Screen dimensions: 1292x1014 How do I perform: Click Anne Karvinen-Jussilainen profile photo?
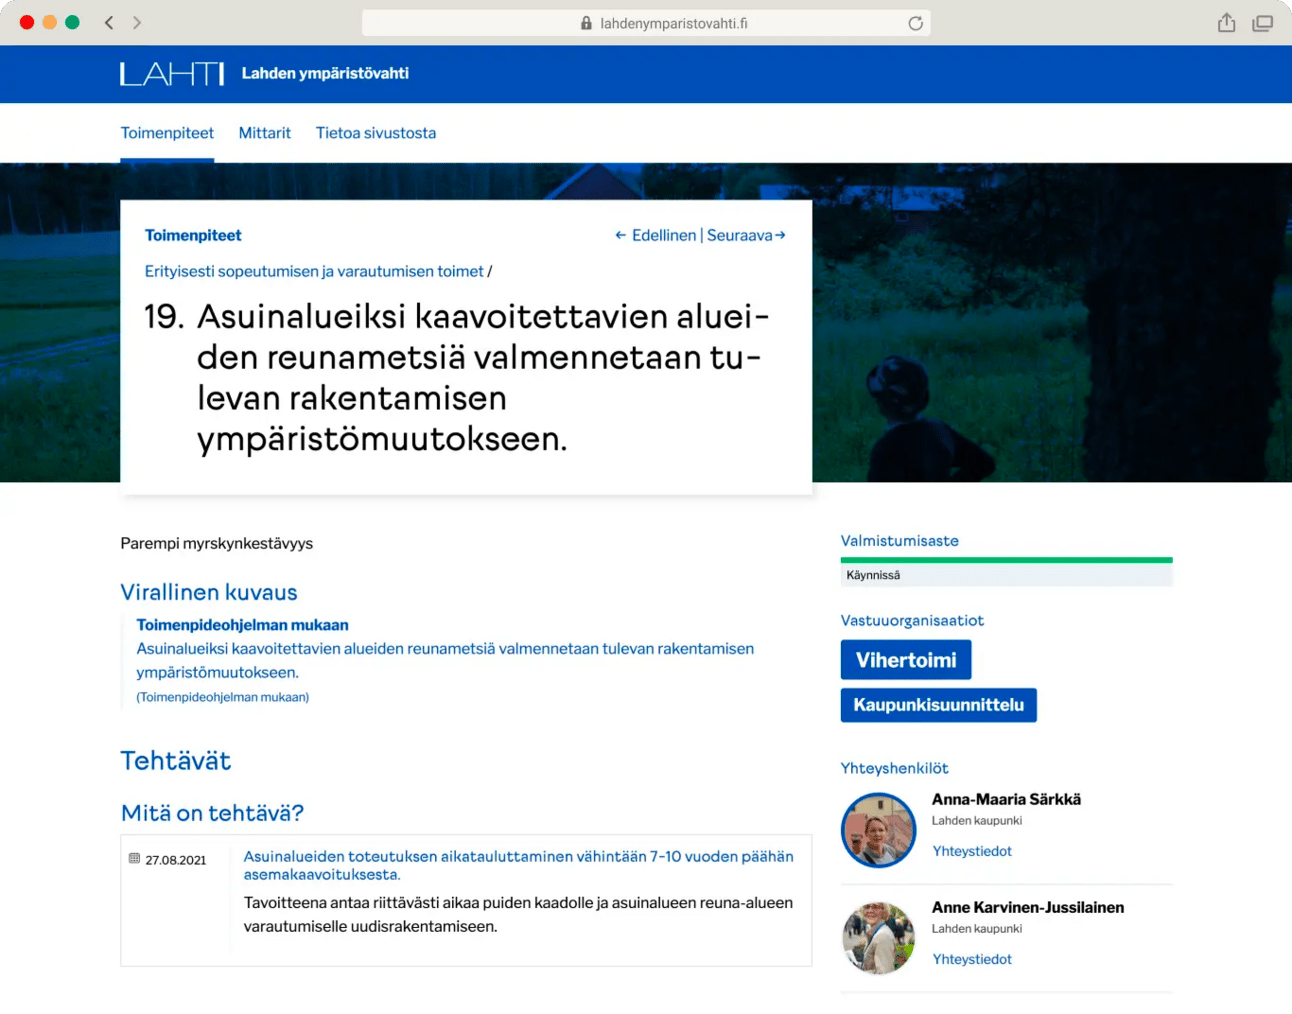pyautogui.click(x=878, y=938)
